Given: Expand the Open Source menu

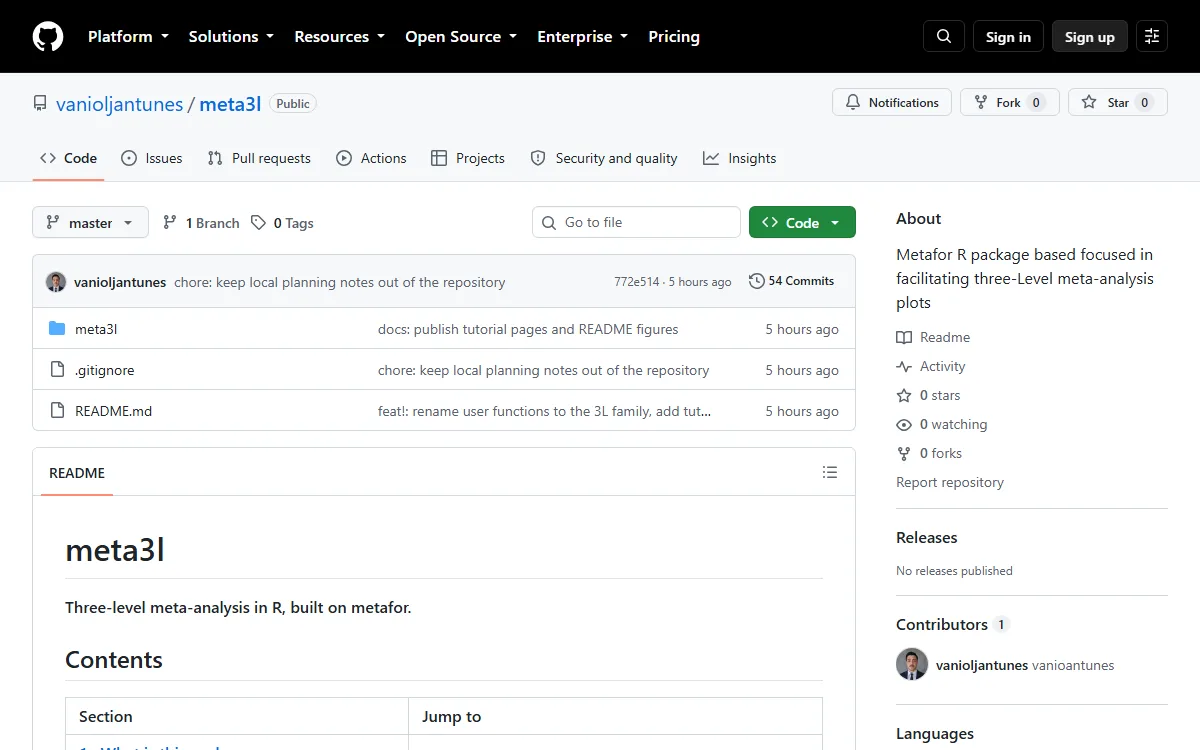Looking at the screenshot, I should point(461,36).
